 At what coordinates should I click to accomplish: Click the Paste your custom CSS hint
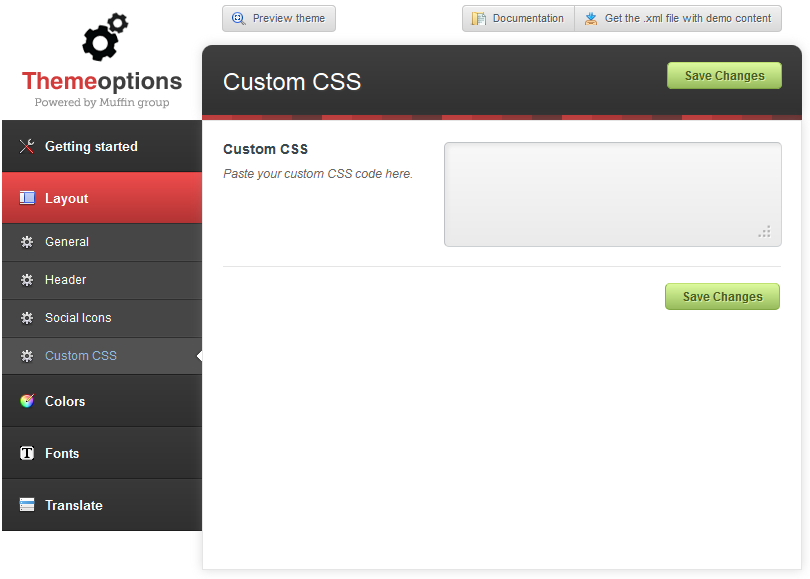click(x=318, y=174)
